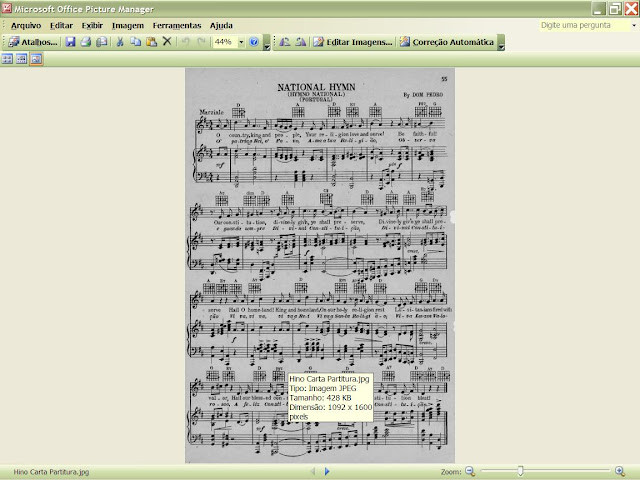Click the zoom in magnifier icon
Viewport: 640px width, 480px height.
click(x=620, y=471)
